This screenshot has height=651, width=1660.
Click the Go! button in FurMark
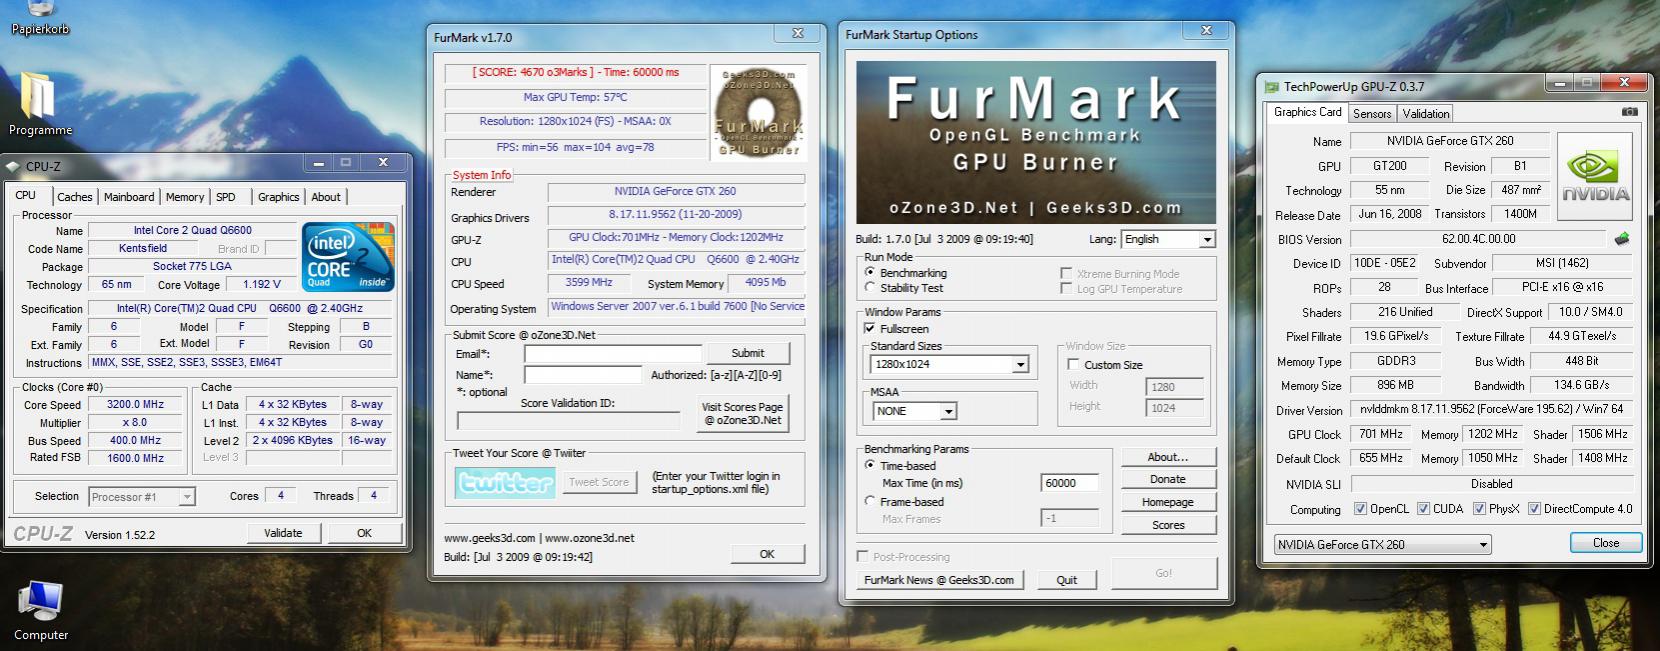[x=1164, y=573]
